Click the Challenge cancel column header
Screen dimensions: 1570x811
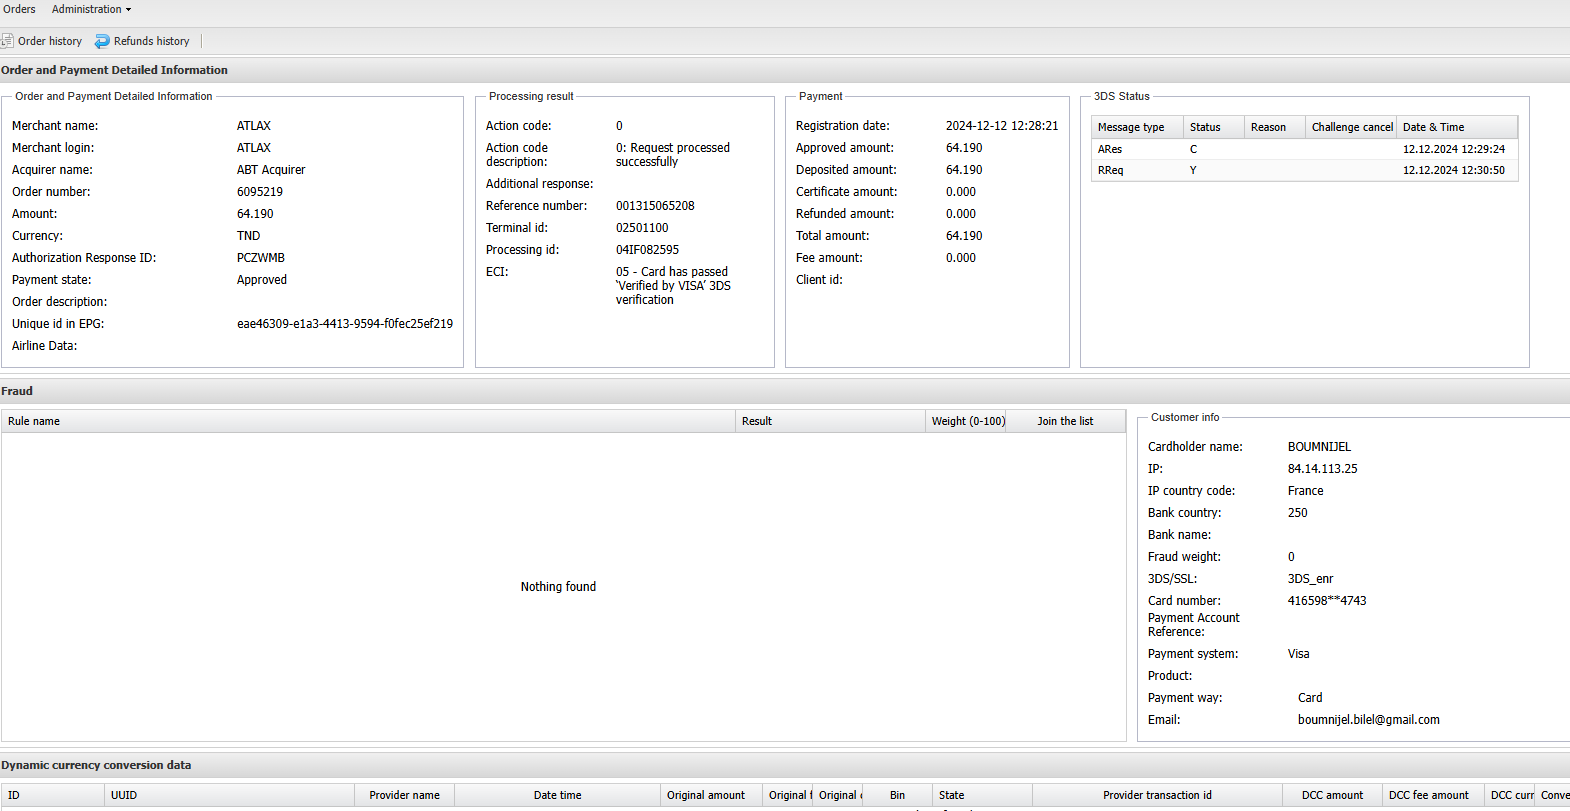tap(1350, 127)
